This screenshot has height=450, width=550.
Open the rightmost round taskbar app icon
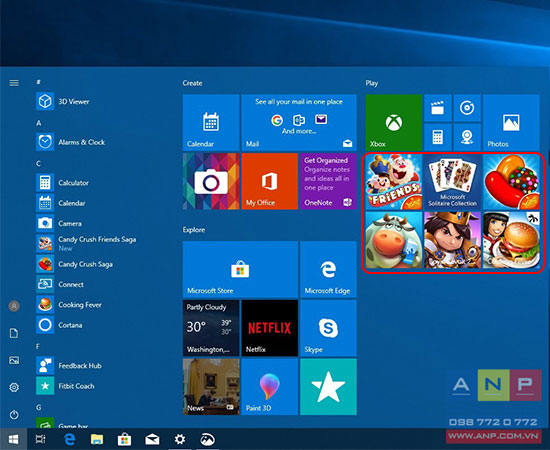207,439
